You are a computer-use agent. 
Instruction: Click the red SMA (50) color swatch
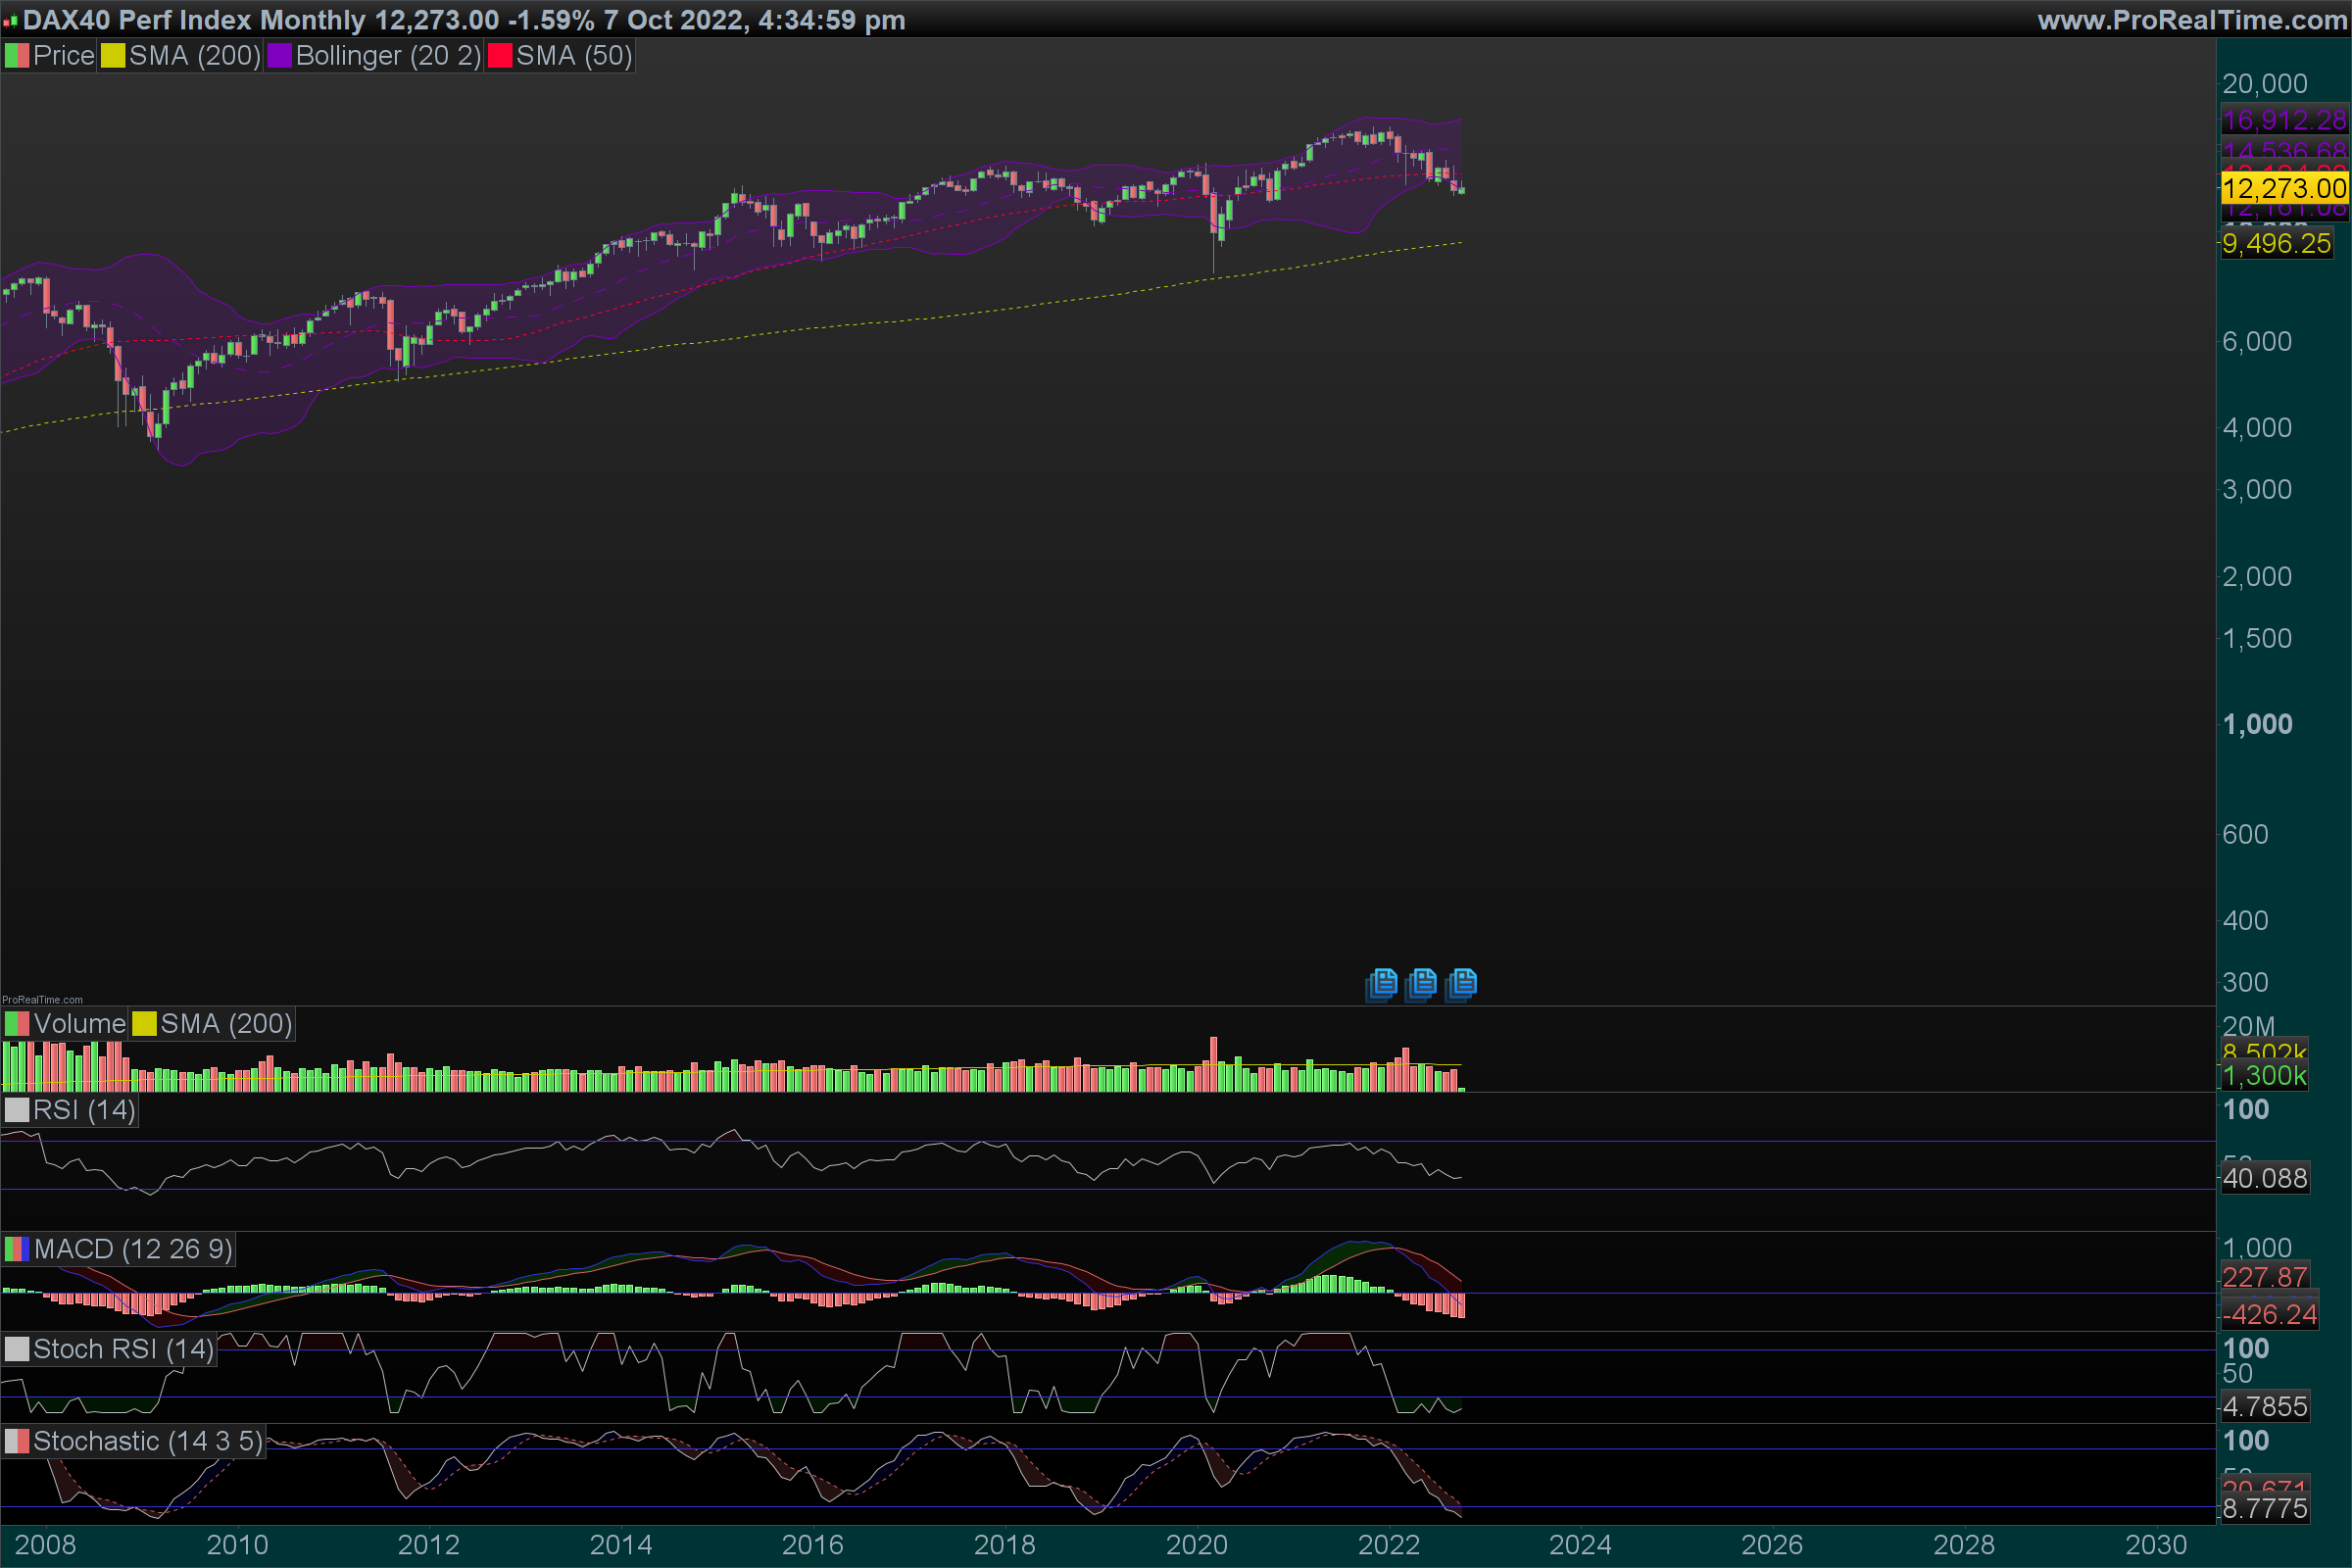500,56
